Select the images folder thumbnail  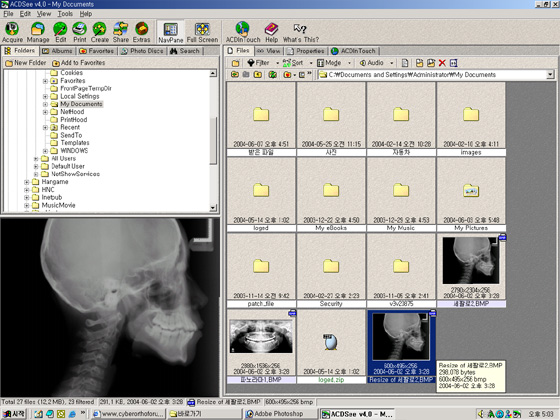tap(471, 119)
